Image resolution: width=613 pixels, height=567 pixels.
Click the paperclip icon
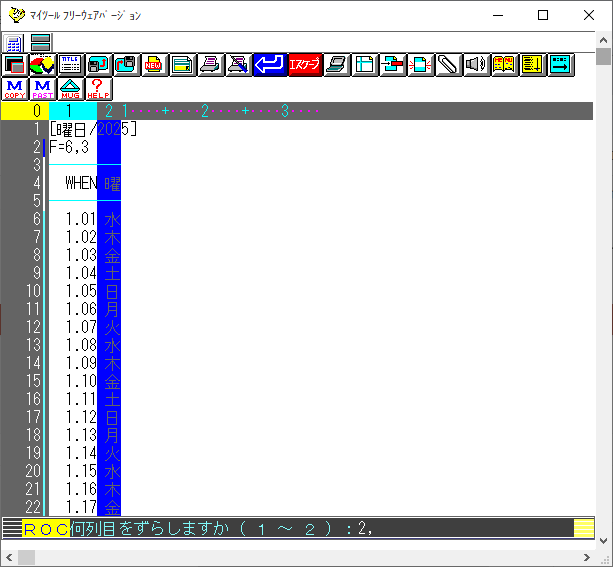(x=448, y=66)
